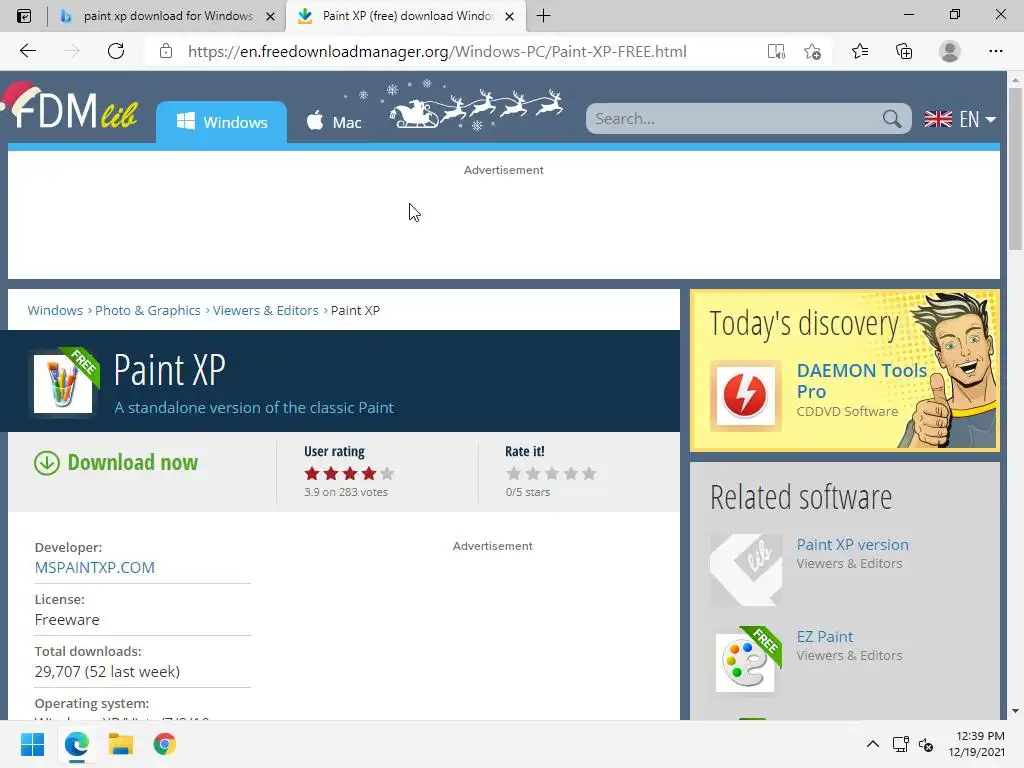1024x768 pixels.
Task: Open Read aloud in the address bar
Action: tap(776, 51)
